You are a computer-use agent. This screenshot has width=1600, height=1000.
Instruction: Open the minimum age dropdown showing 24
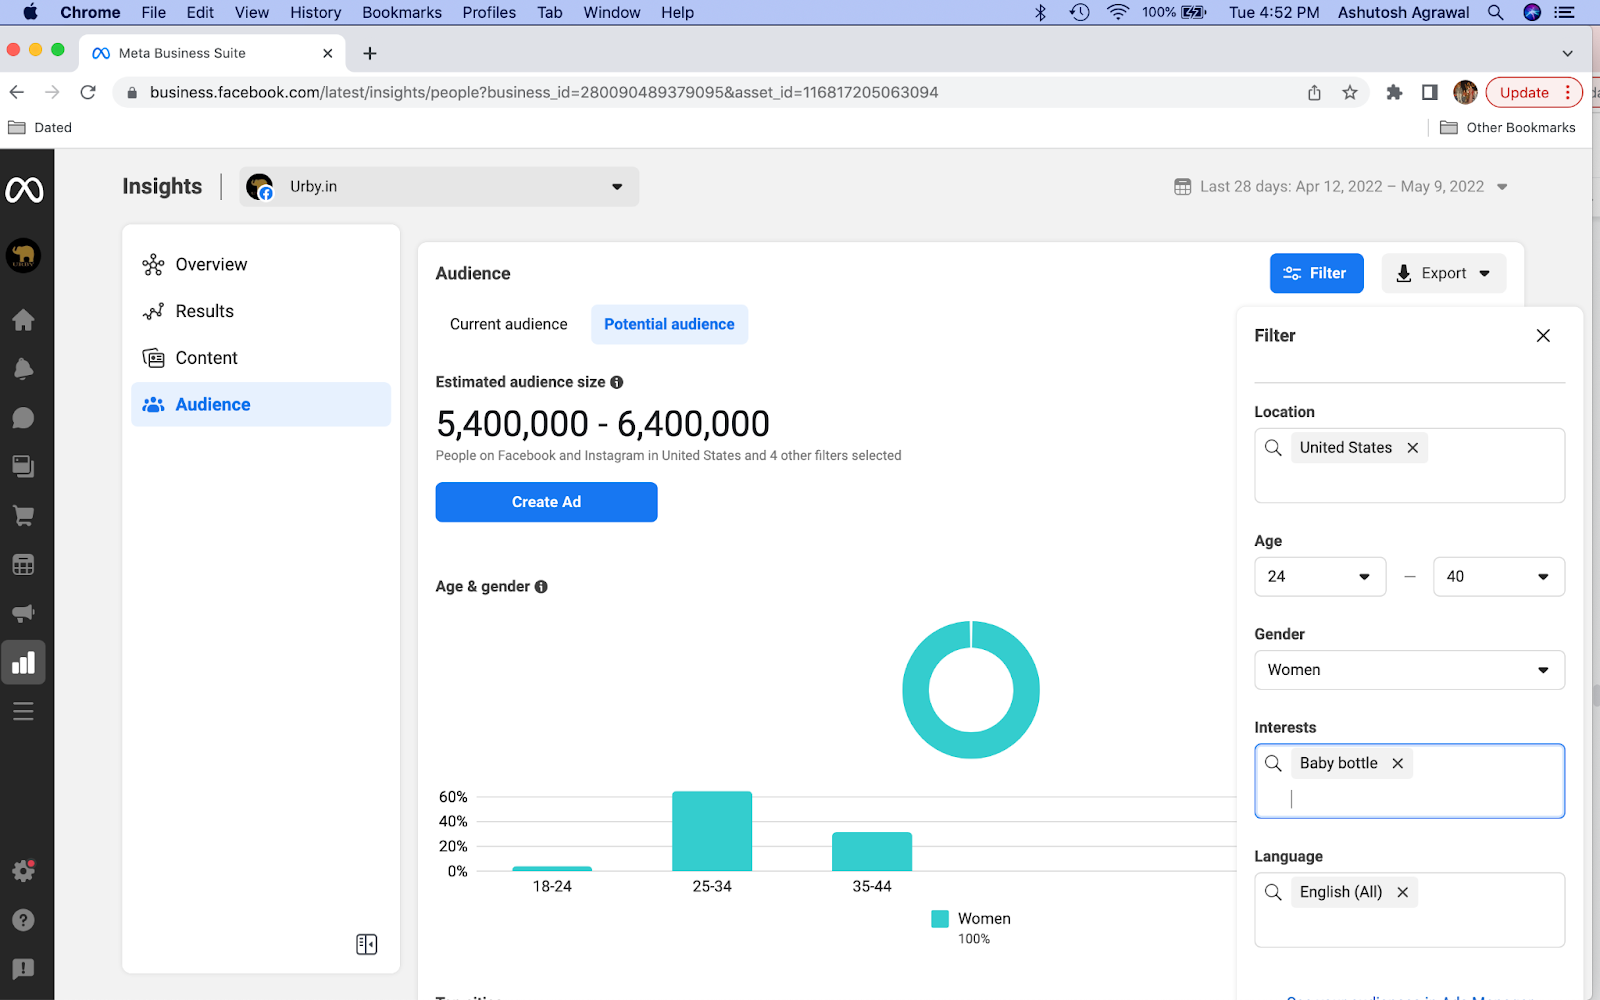pos(1320,577)
